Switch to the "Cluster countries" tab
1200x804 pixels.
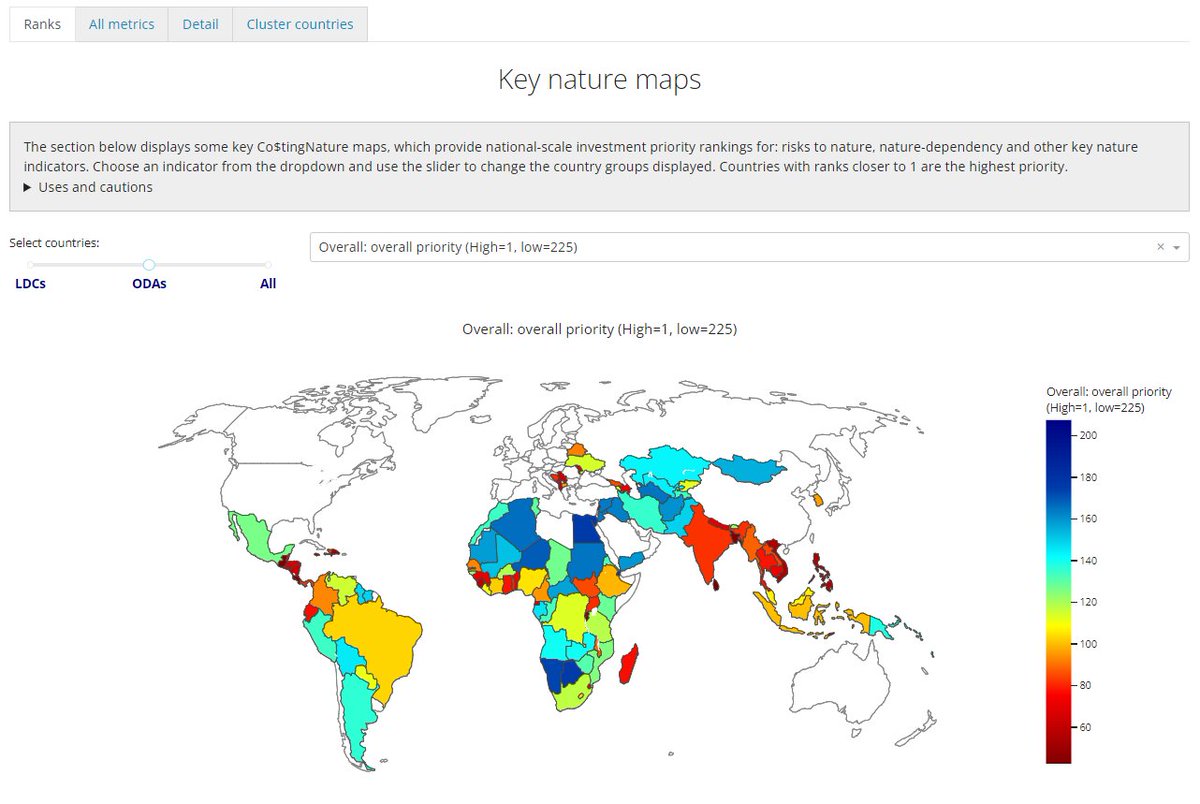(x=301, y=23)
